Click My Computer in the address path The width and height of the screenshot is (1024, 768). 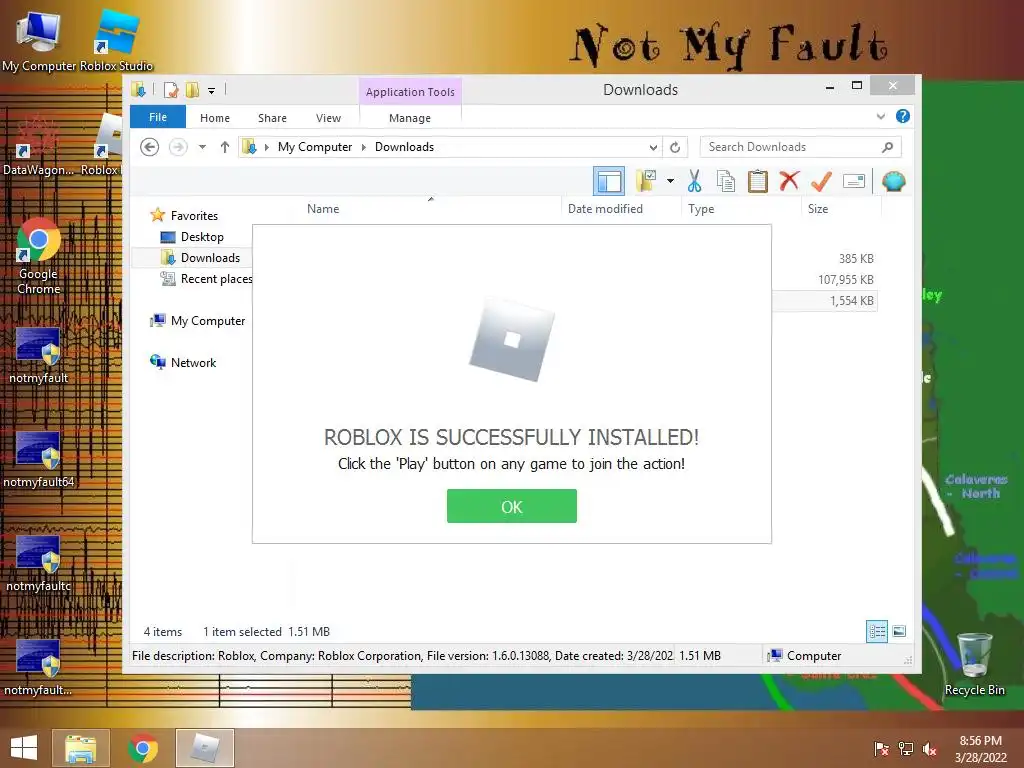coord(315,147)
